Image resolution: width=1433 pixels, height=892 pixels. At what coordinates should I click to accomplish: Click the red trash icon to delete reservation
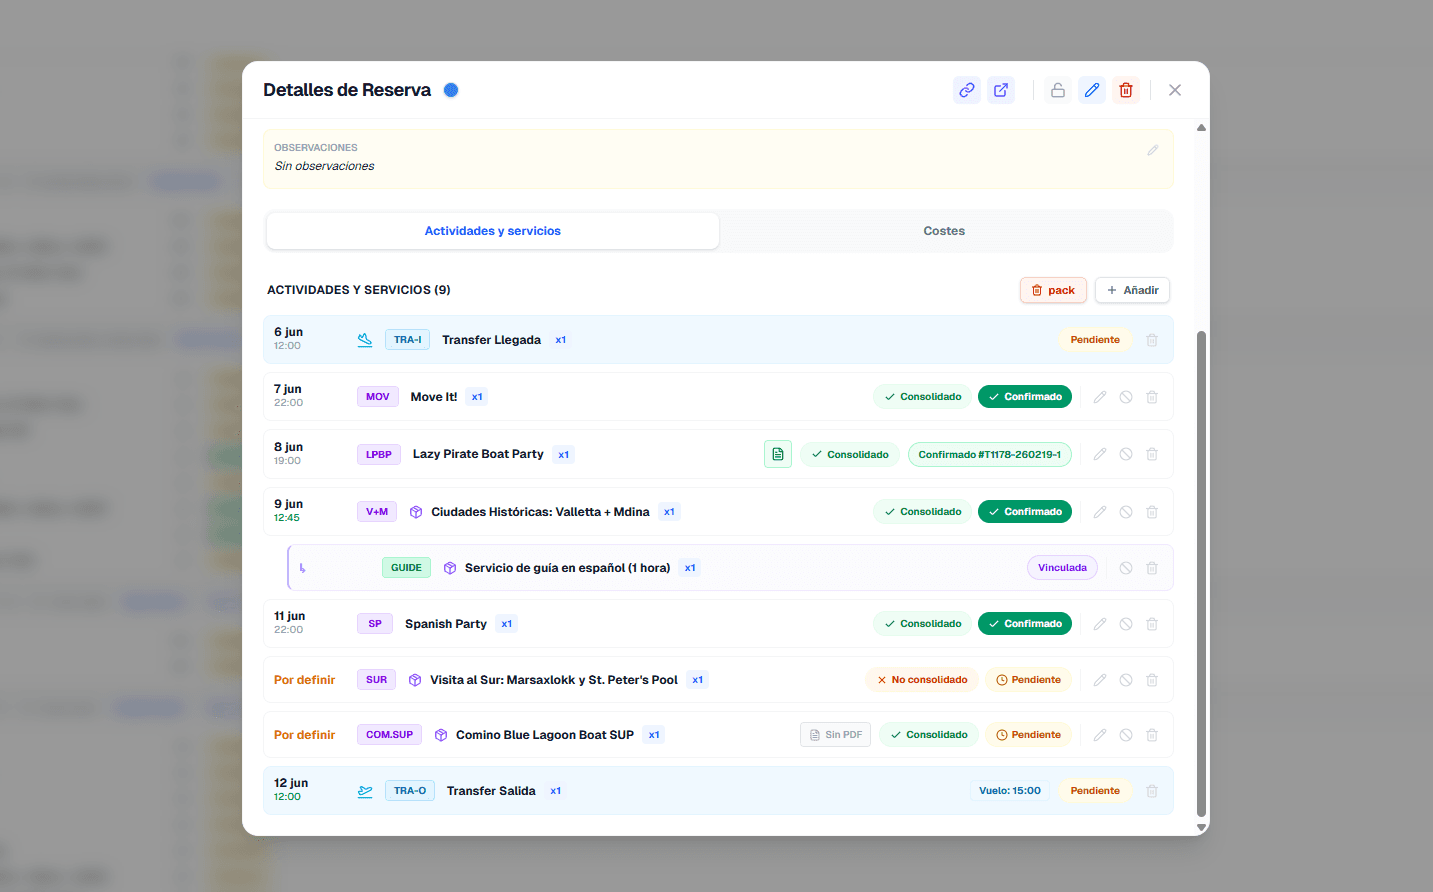coord(1125,90)
